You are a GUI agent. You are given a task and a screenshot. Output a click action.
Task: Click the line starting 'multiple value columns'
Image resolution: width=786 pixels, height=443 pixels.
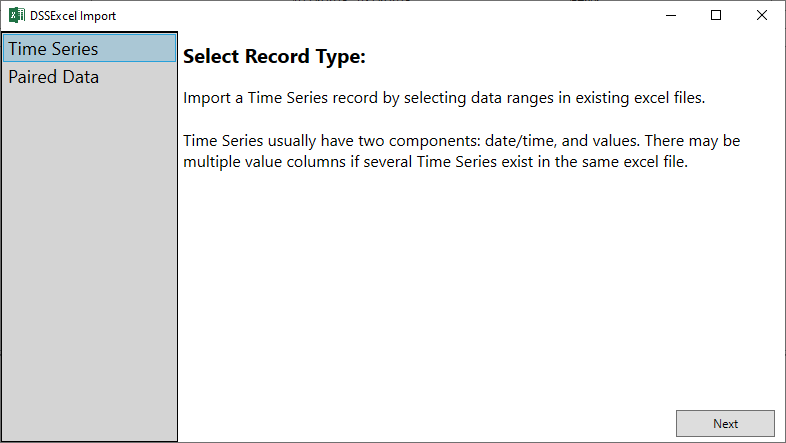click(x=435, y=162)
